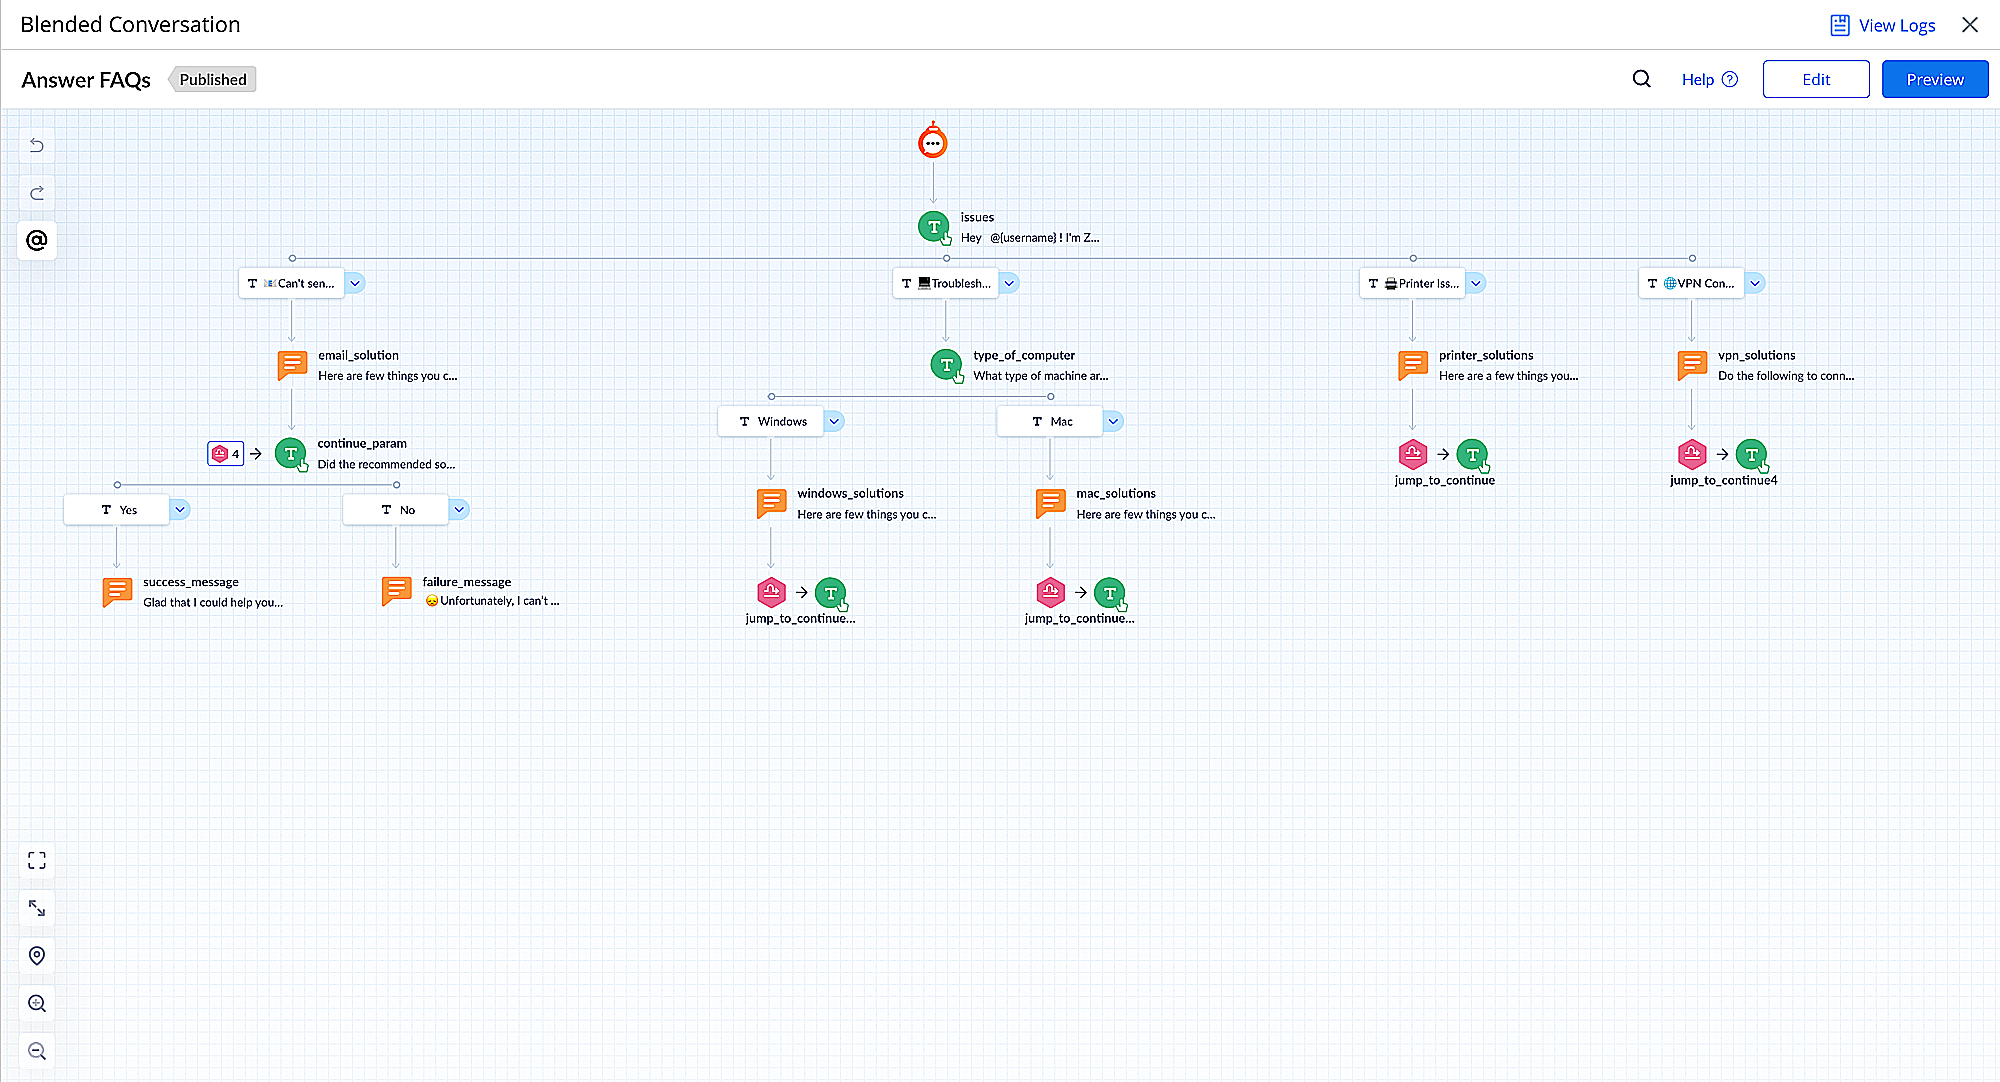Open the @ mentions panel icon
2000x1082 pixels.
pyautogui.click(x=37, y=240)
